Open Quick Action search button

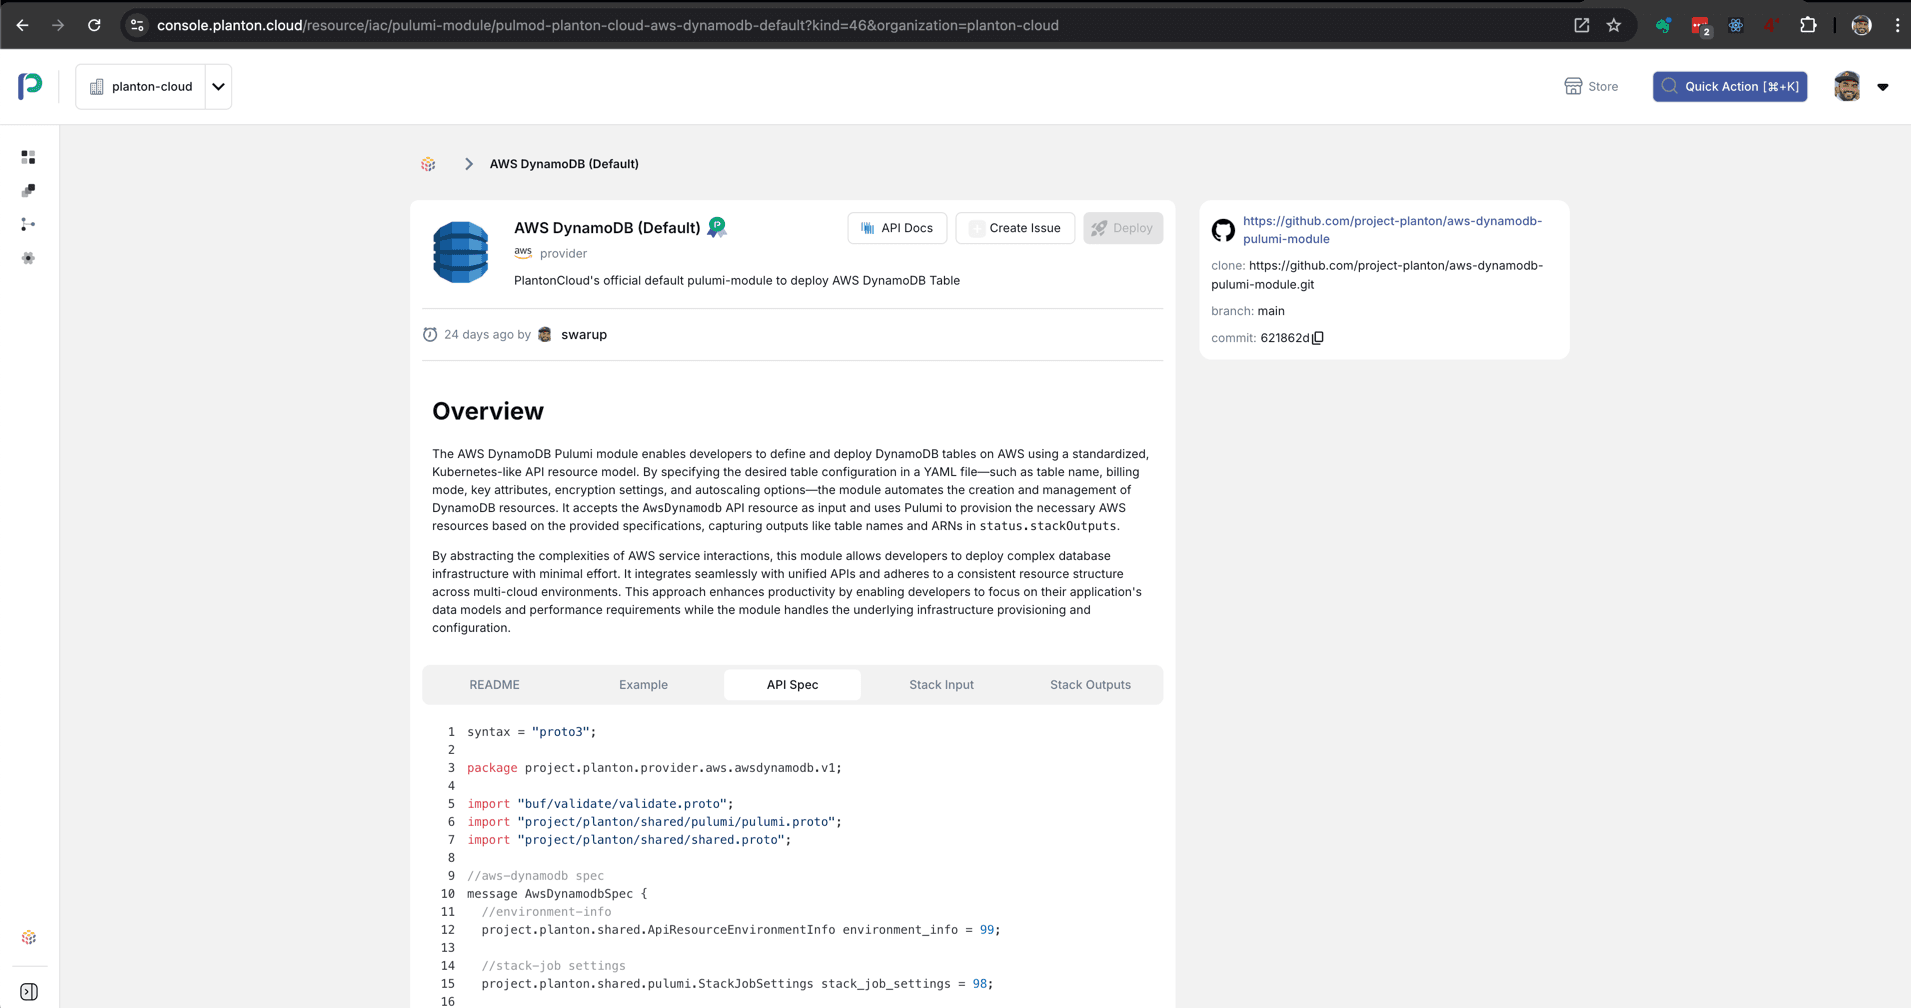1729,87
